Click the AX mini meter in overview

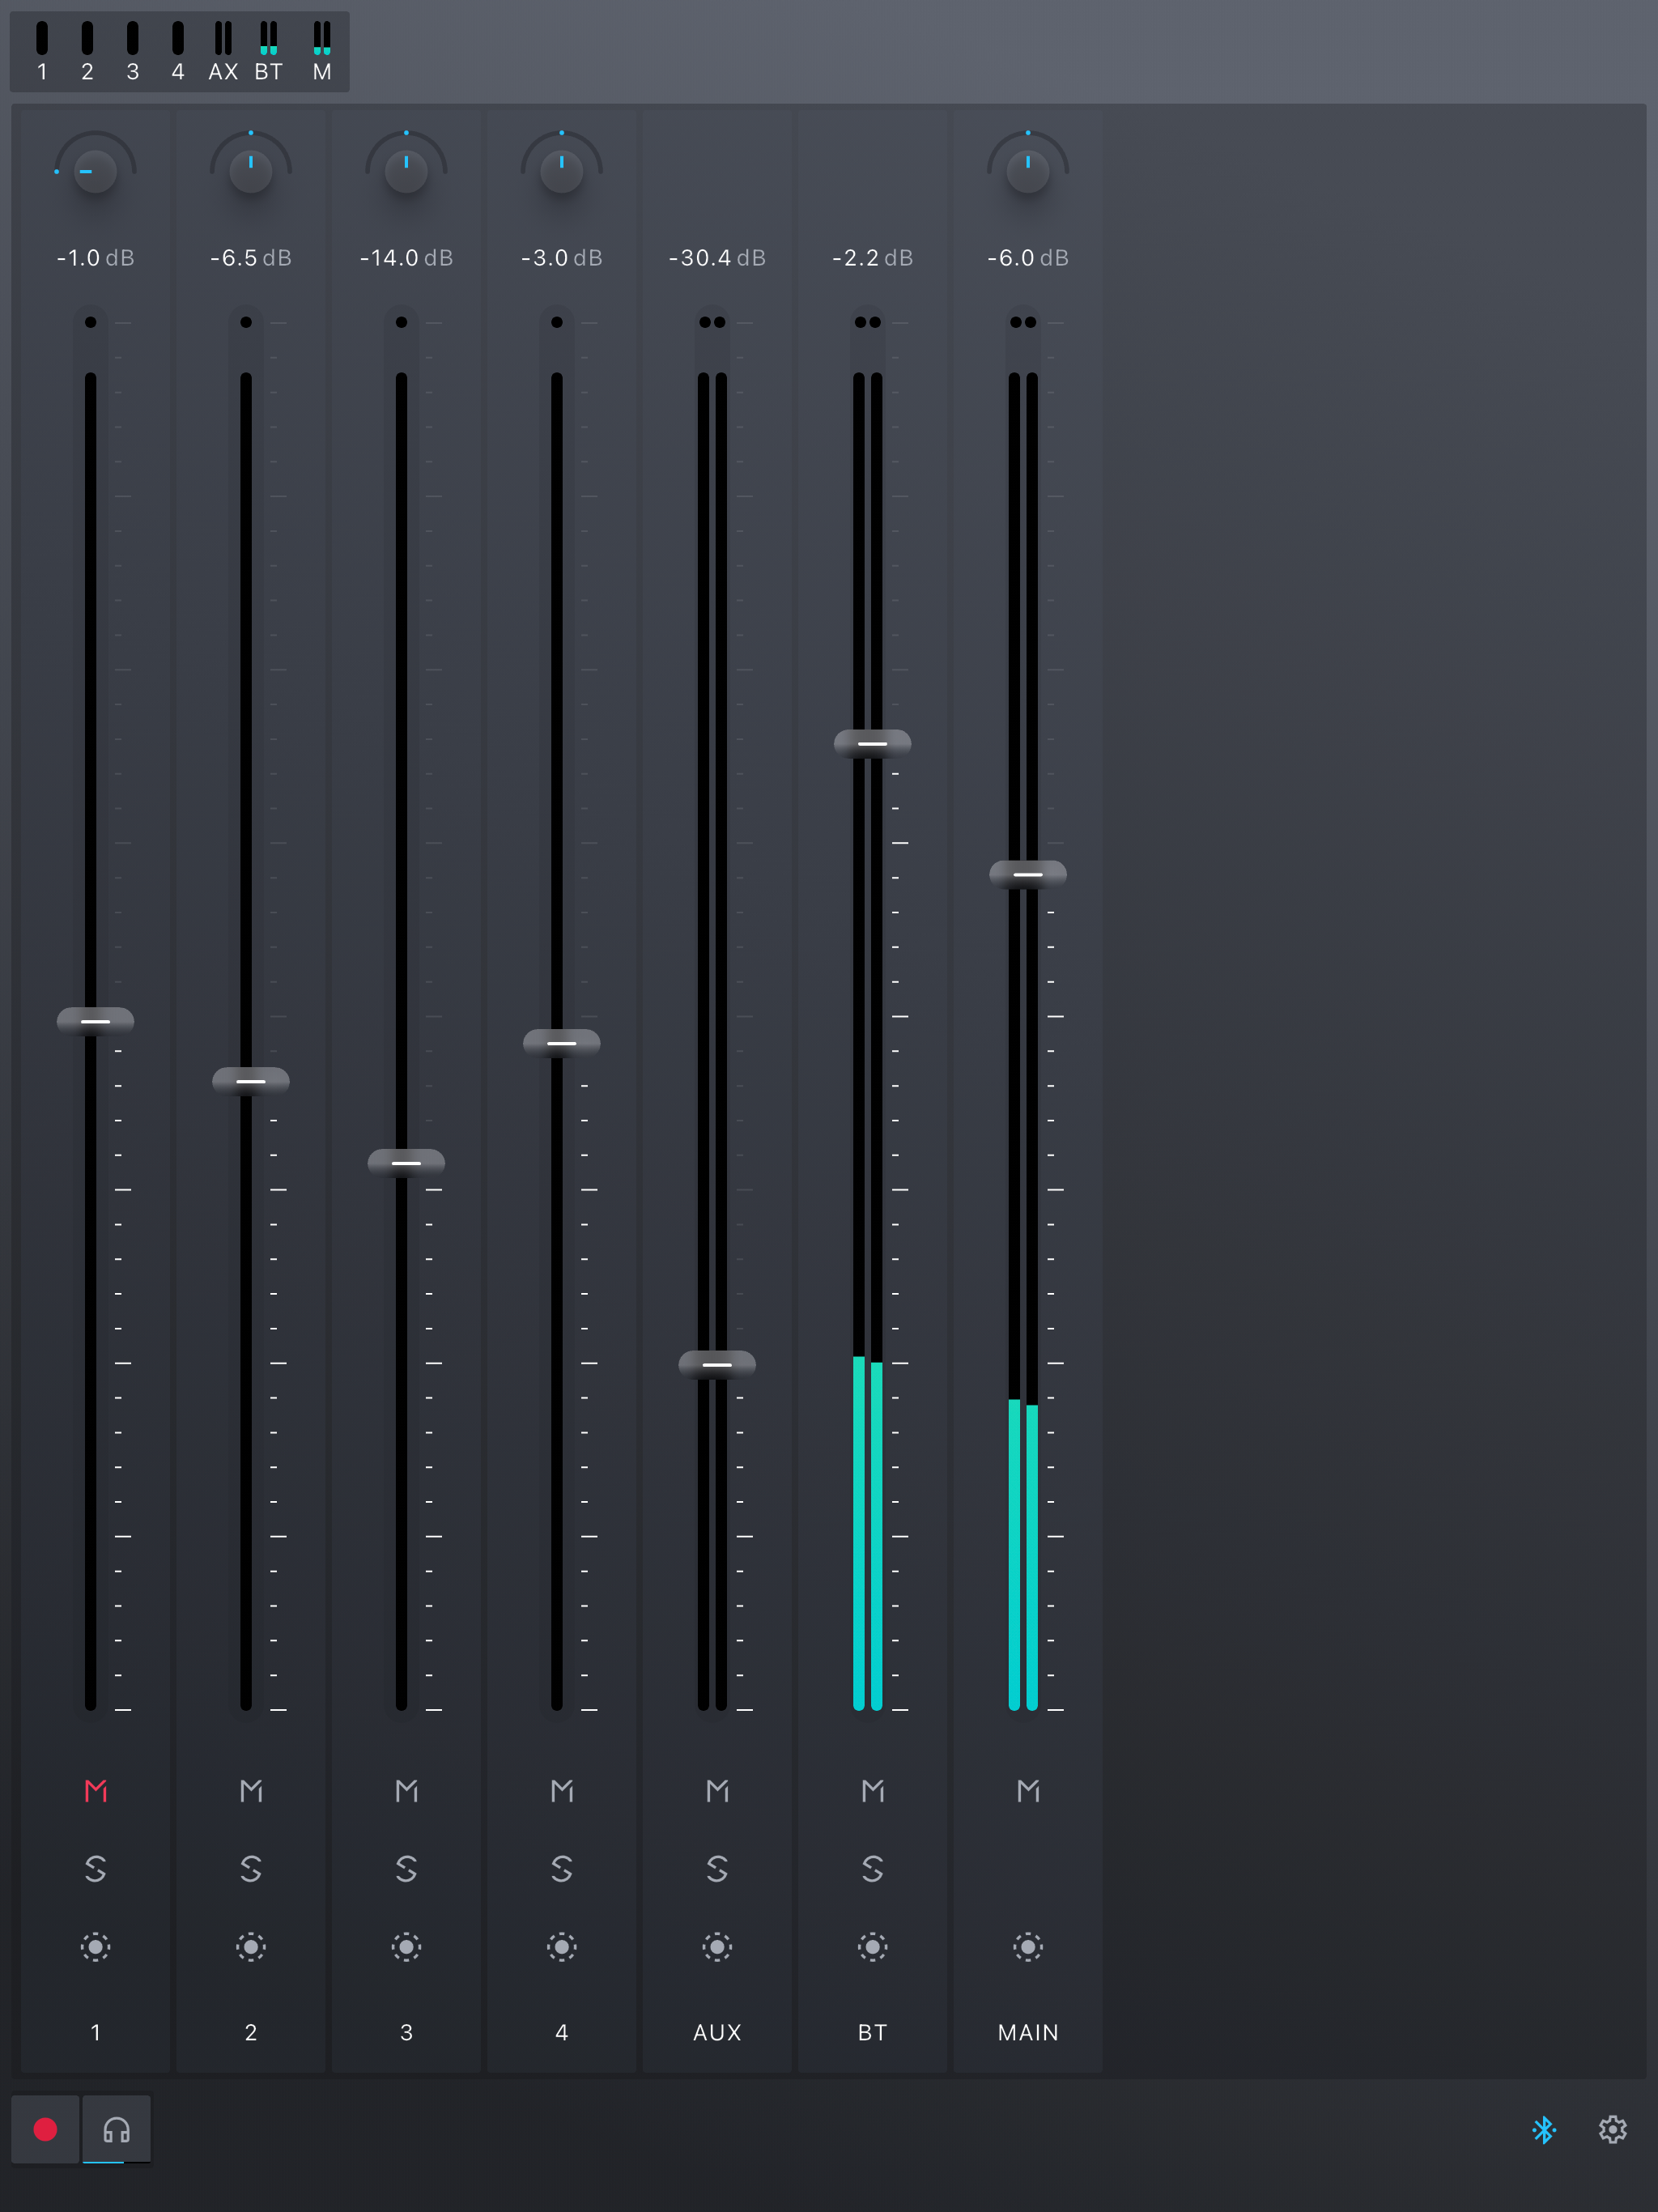pyautogui.click(x=223, y=38)
